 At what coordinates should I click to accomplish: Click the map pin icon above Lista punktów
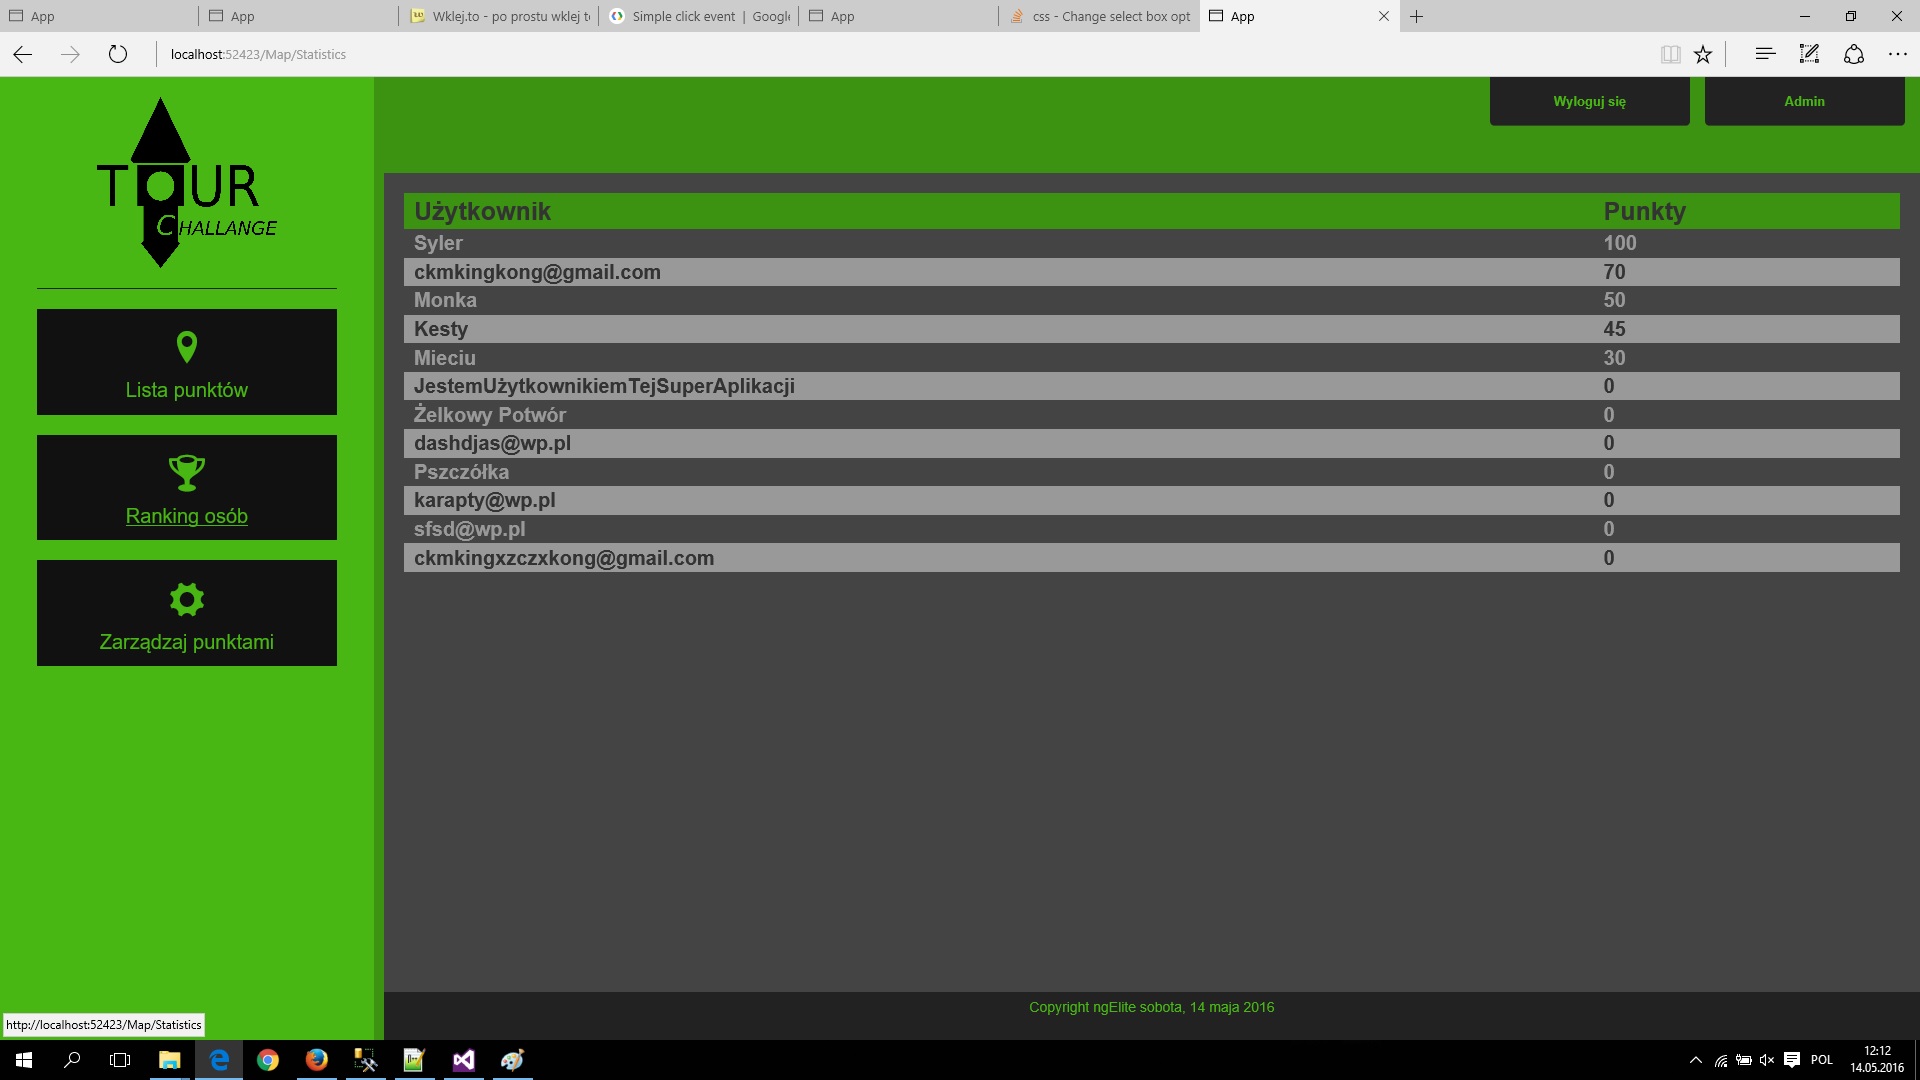(186, 347)
